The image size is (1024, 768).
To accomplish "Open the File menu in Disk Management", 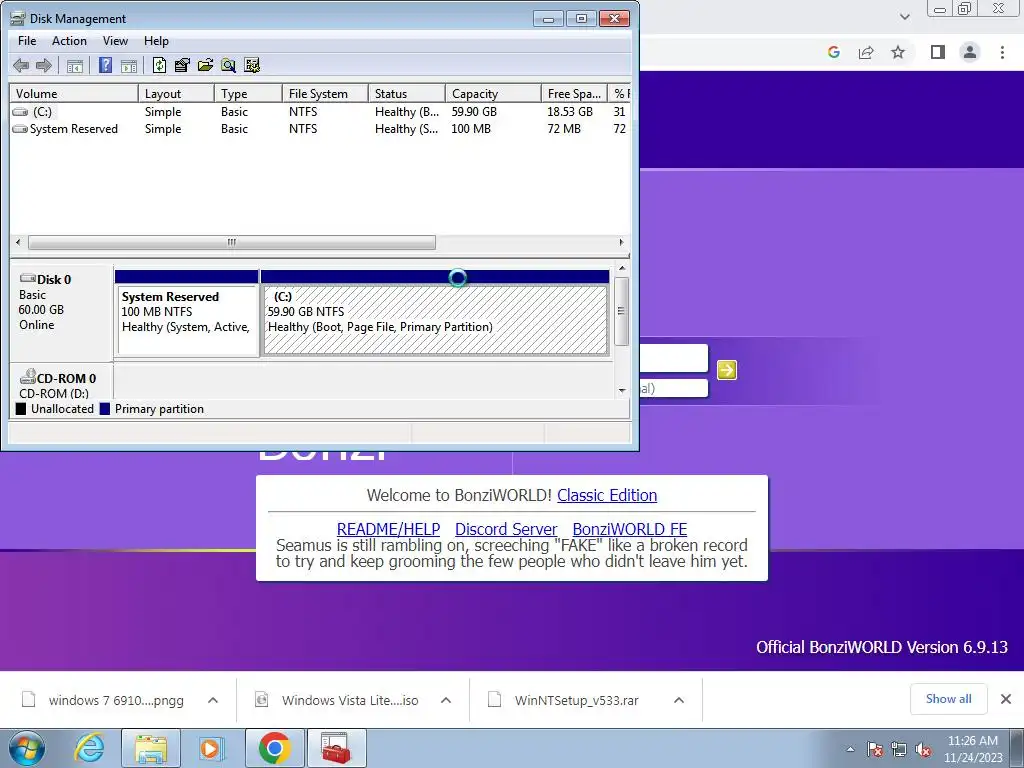I will pos(27,40).
